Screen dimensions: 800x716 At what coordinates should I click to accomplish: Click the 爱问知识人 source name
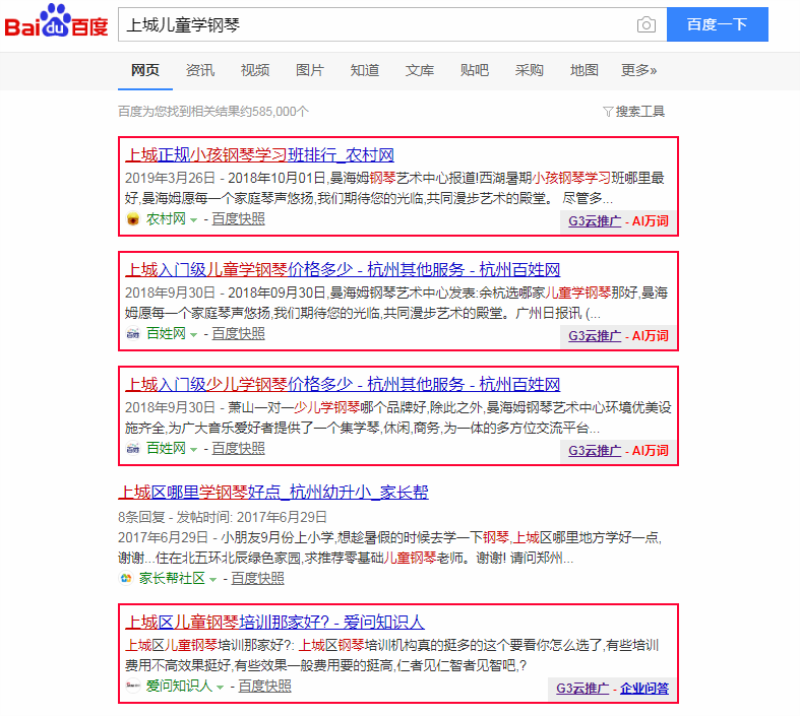[179, 686]
